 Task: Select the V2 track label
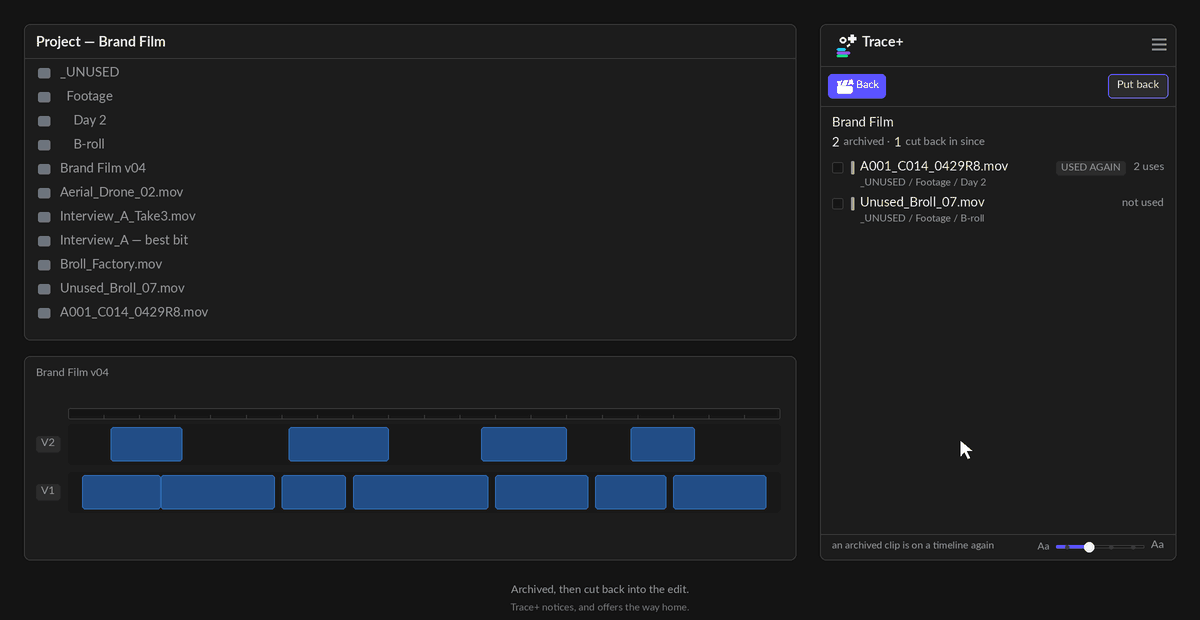pyautogui.click(x=48, y=443)
